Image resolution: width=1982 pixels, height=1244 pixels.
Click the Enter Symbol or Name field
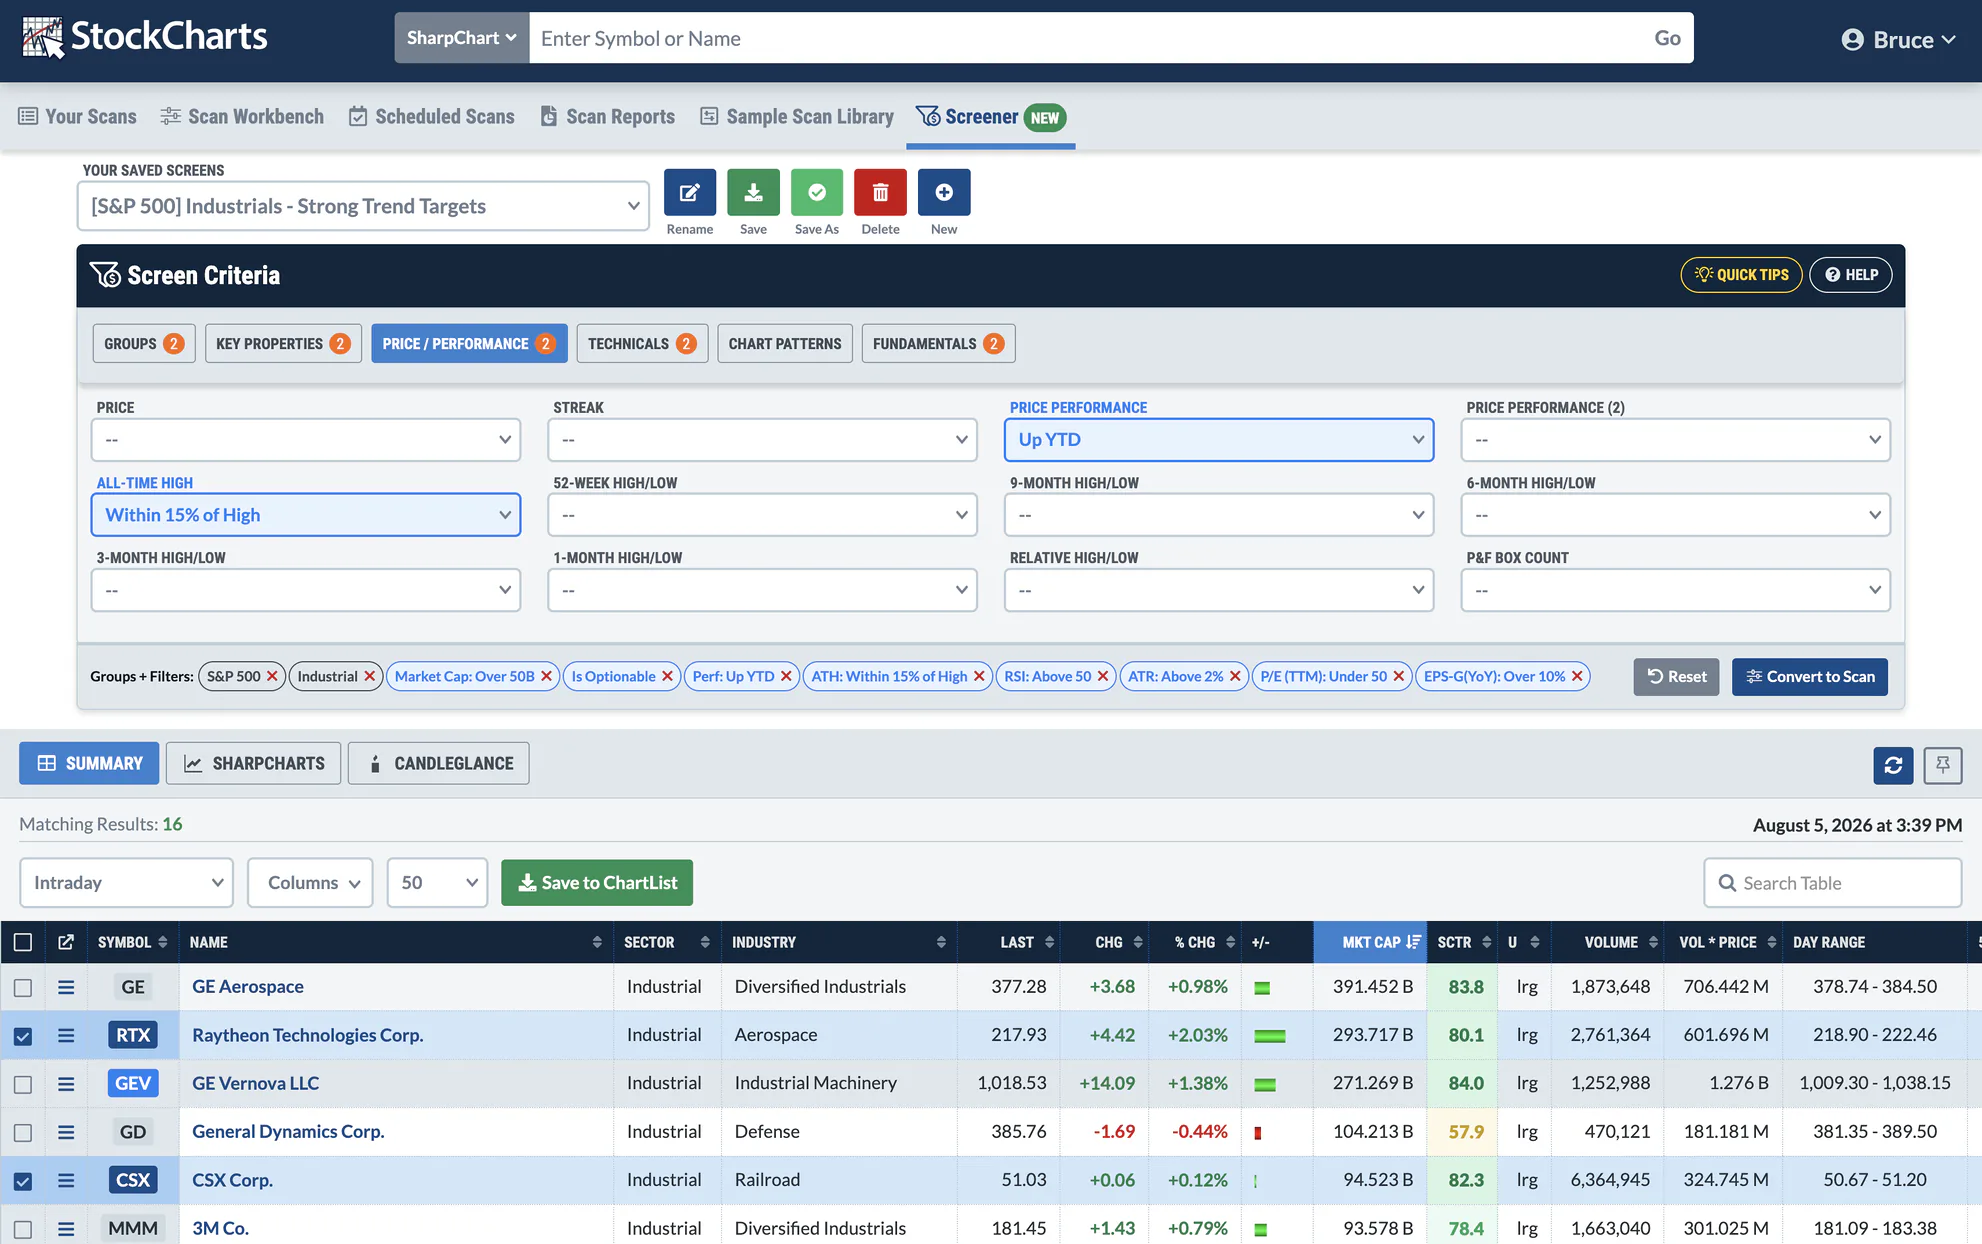pyautogui.click(x=1085, y=38)
